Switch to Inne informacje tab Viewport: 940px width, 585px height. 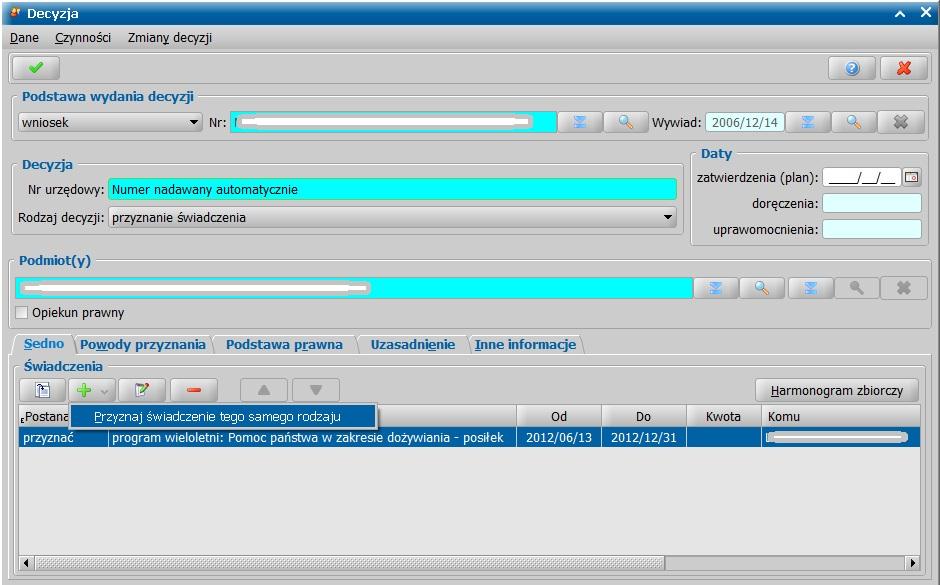click(525, 345)
